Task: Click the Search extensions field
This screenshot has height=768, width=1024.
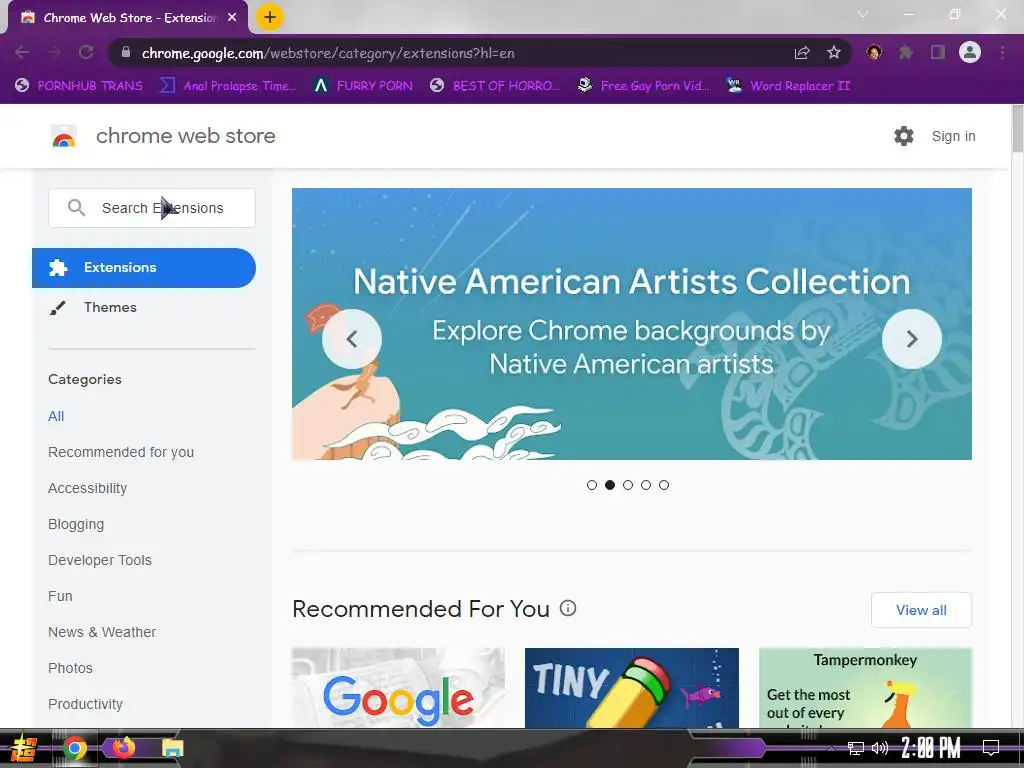Action: 152,208
